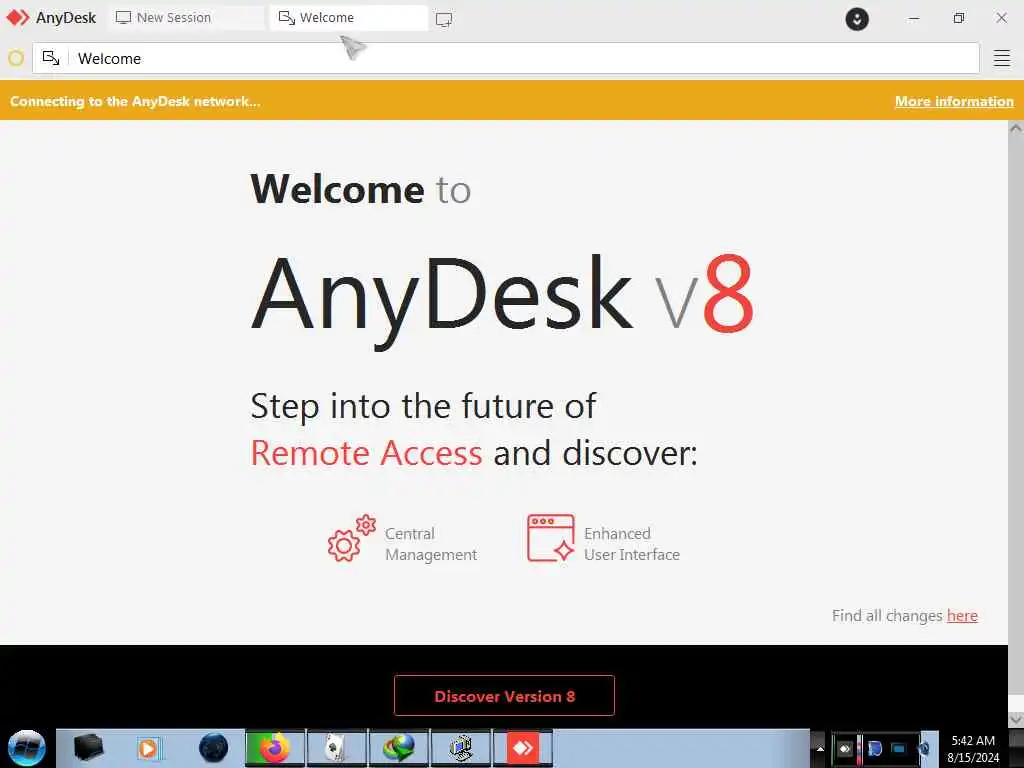Click scrollbar up arrow
Viewport: 1024px width, 768px height.
(1016, 129)
